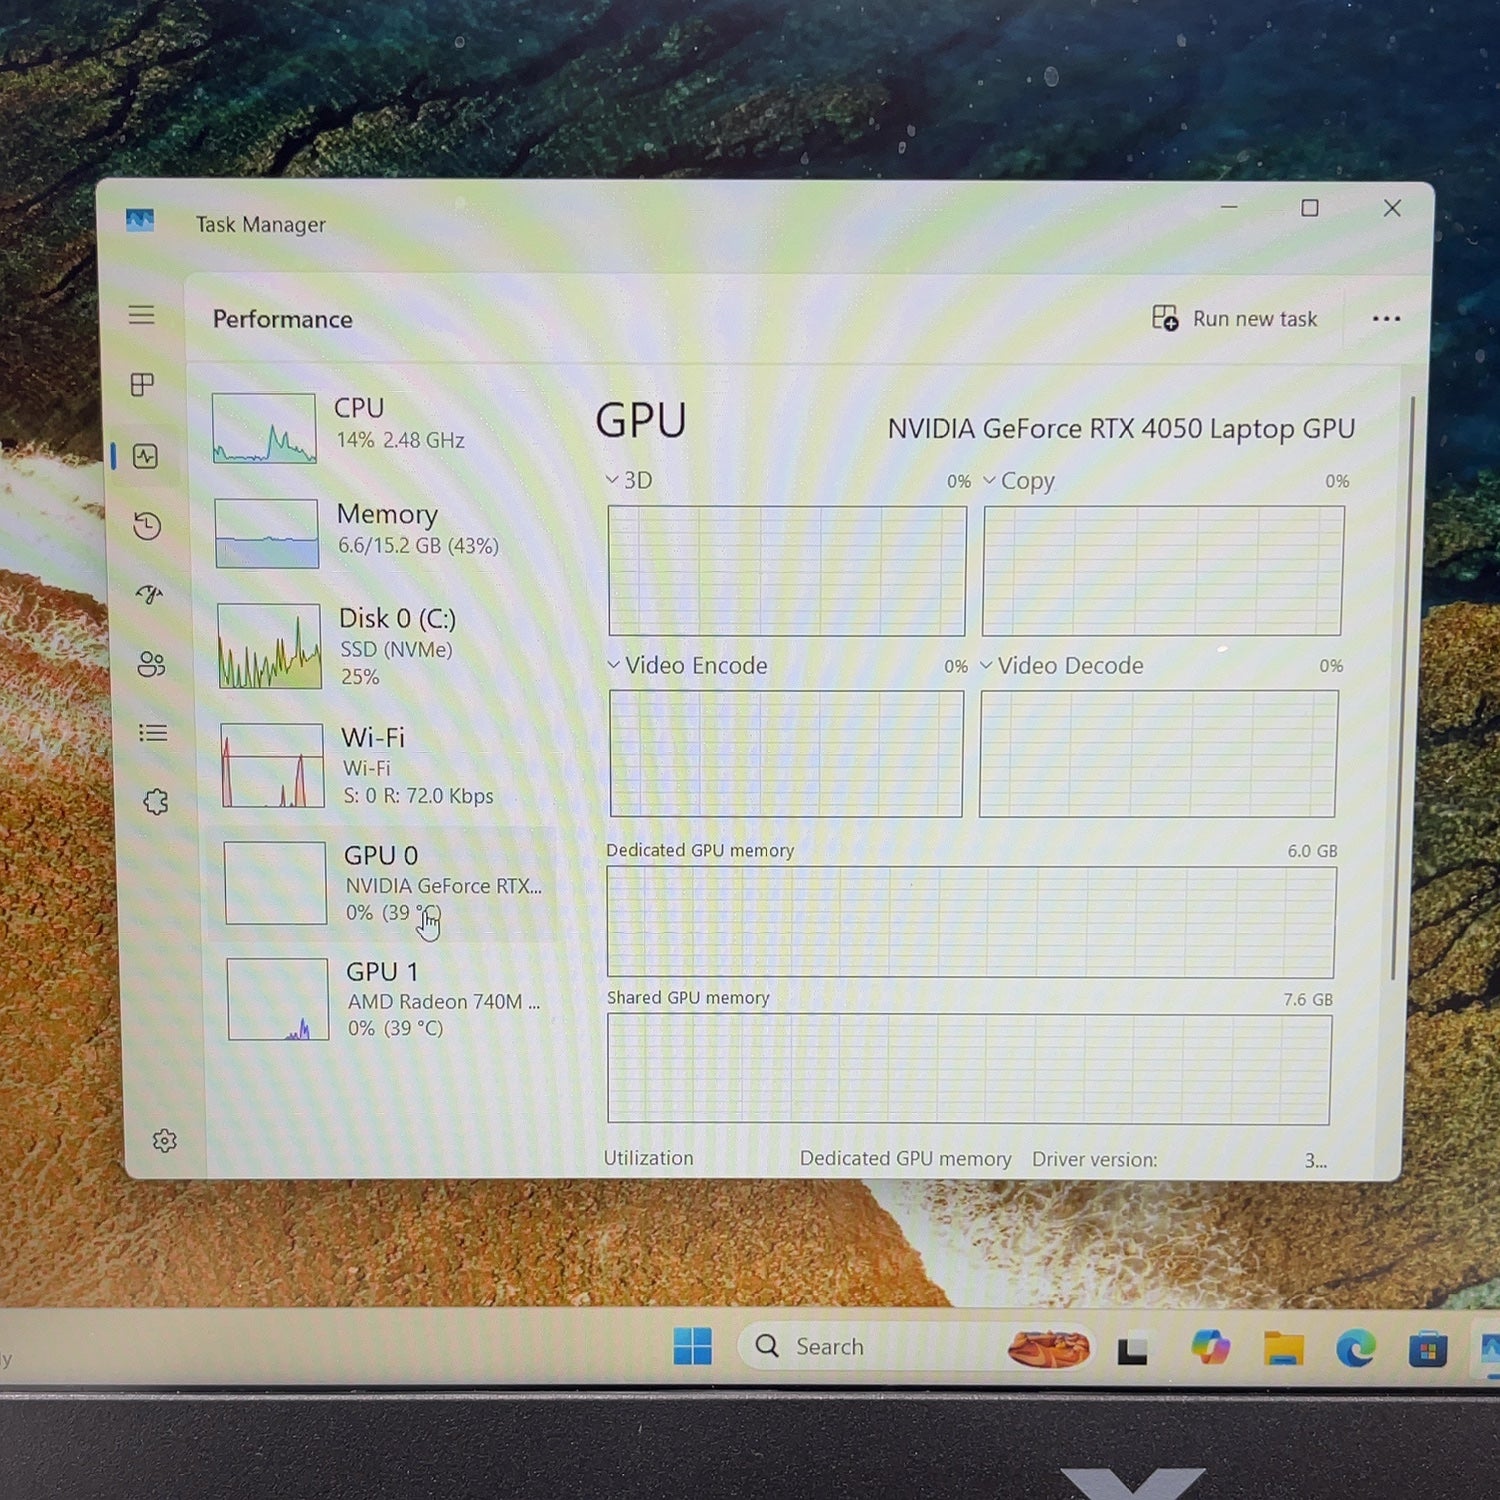Minimize the Task Manager window
The width and height of the screenshot is (1500, 1500).
point(1229,207)
